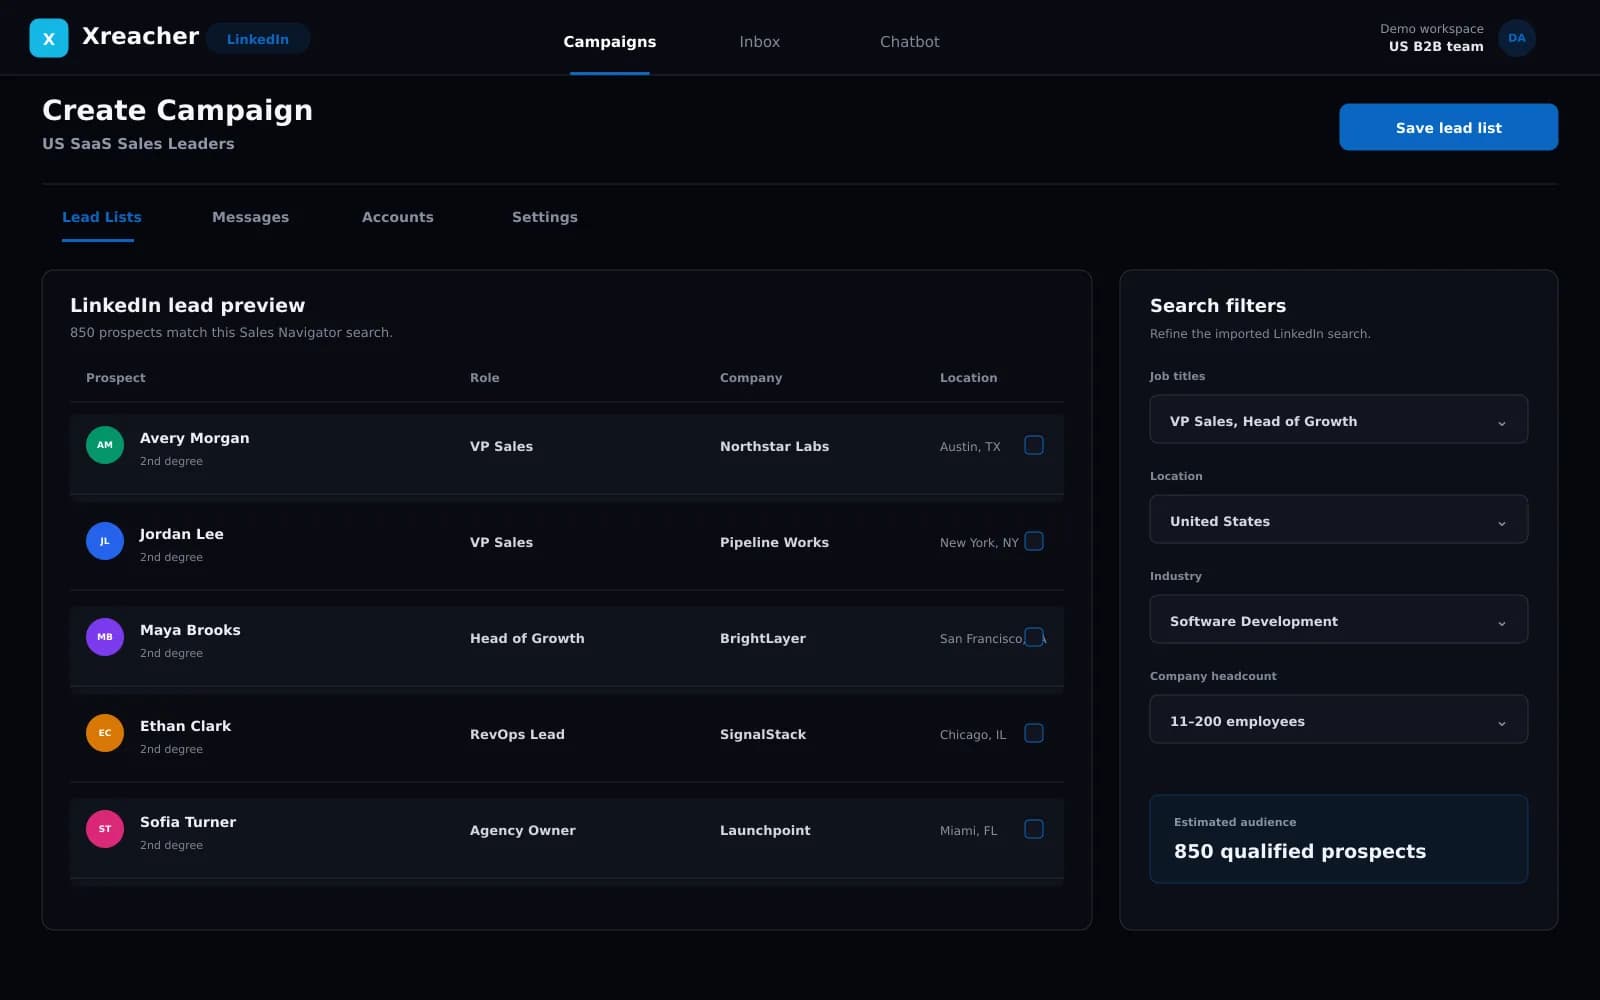Click the name Jordan Lee
Viewport: 1600px width, 1000px height.
[182, 534]
